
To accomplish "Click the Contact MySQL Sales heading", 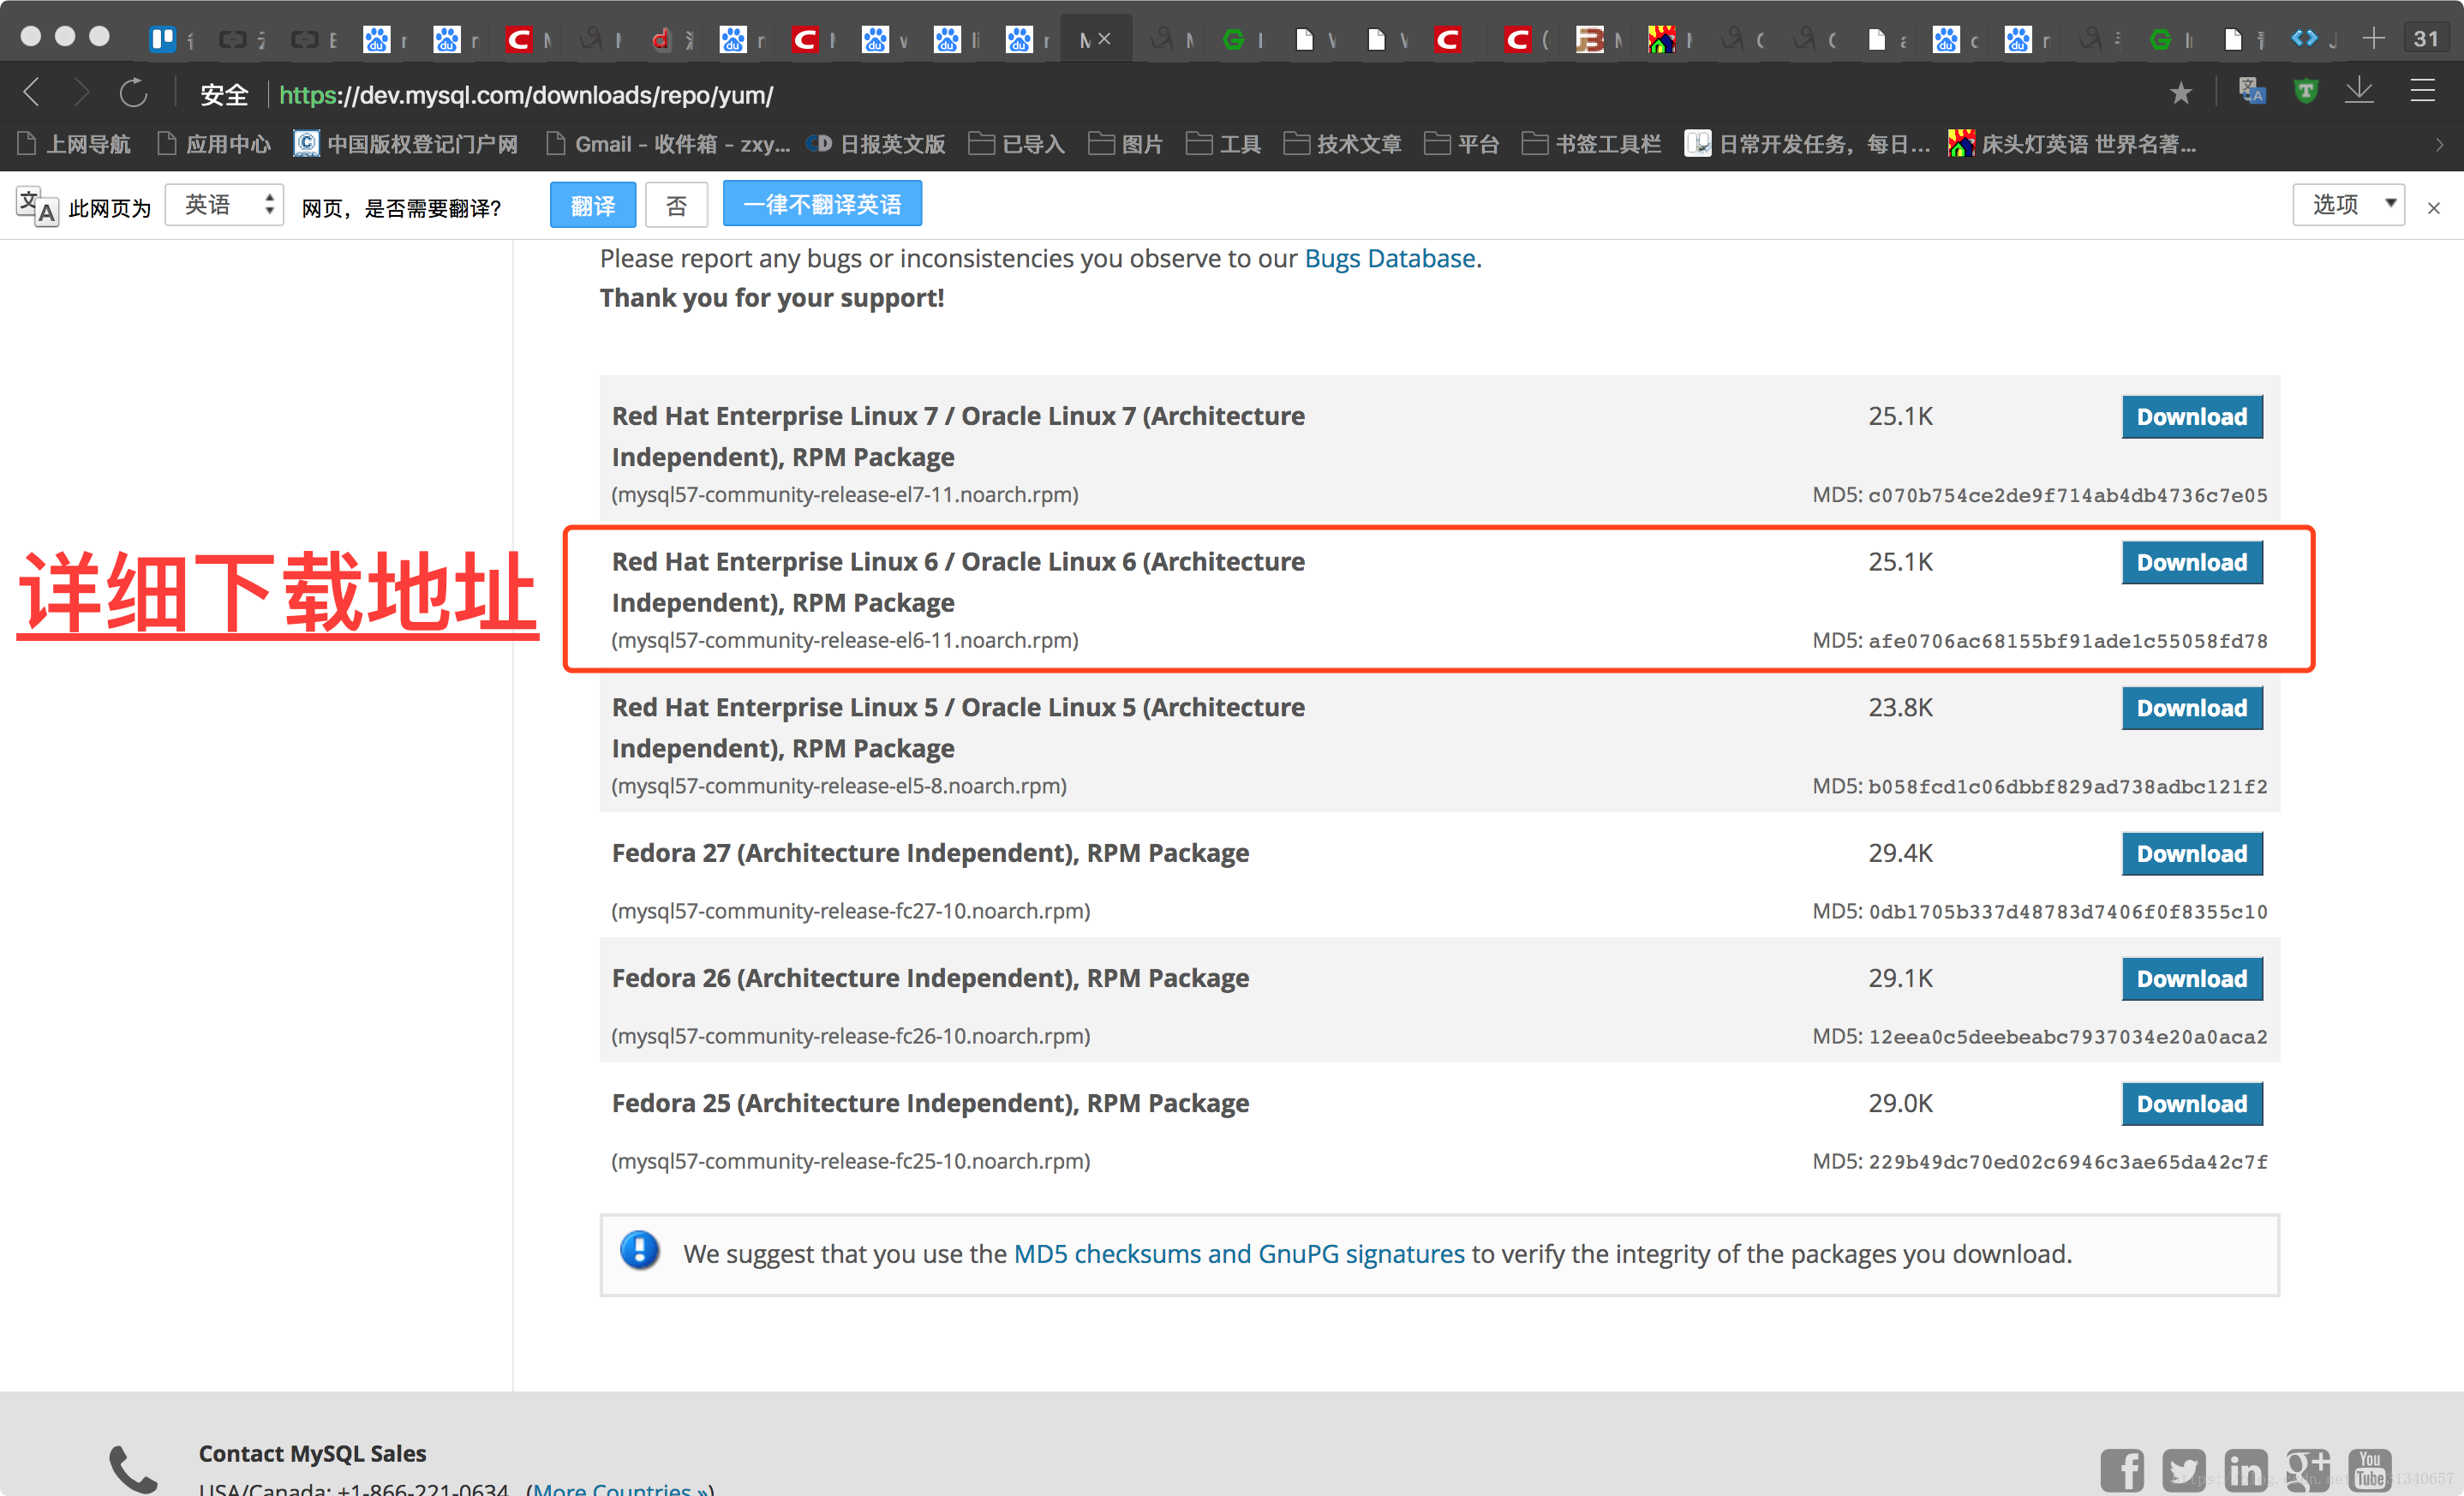I will (312, 1453).
